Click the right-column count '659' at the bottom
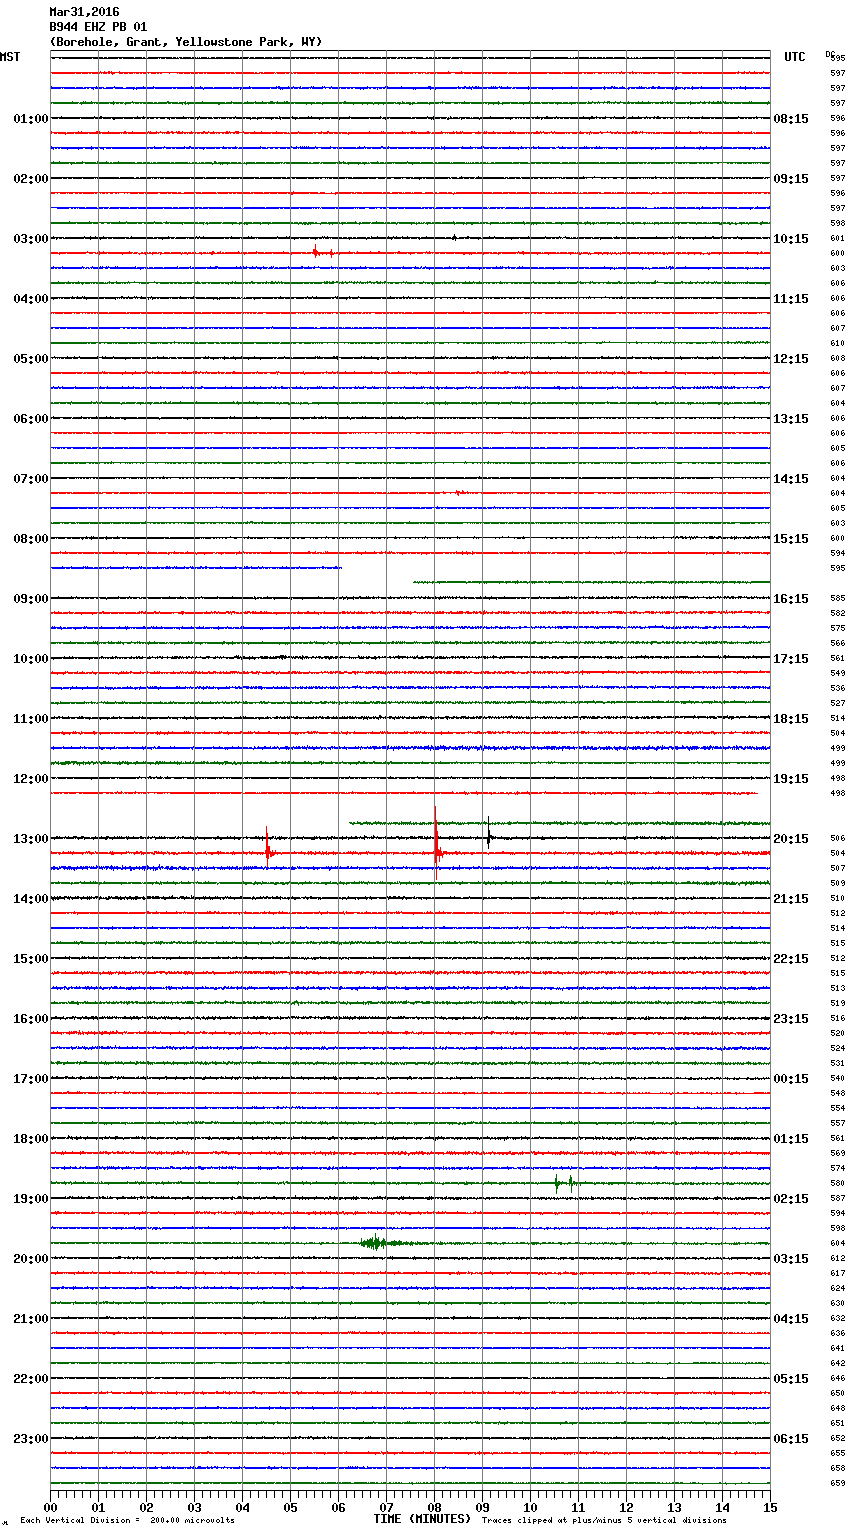850x1534 pixels. [x=838, y=1483]
